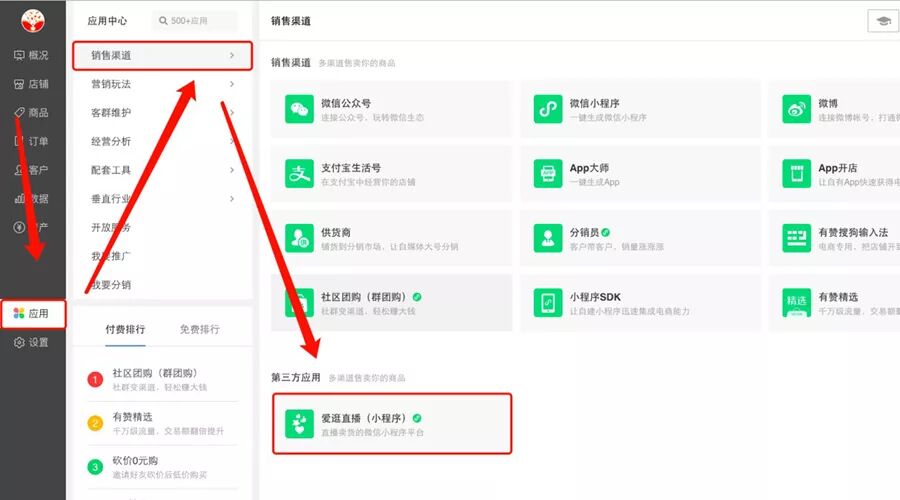
Task: Click the 微信公众号 card title
Action: (346, 103)
